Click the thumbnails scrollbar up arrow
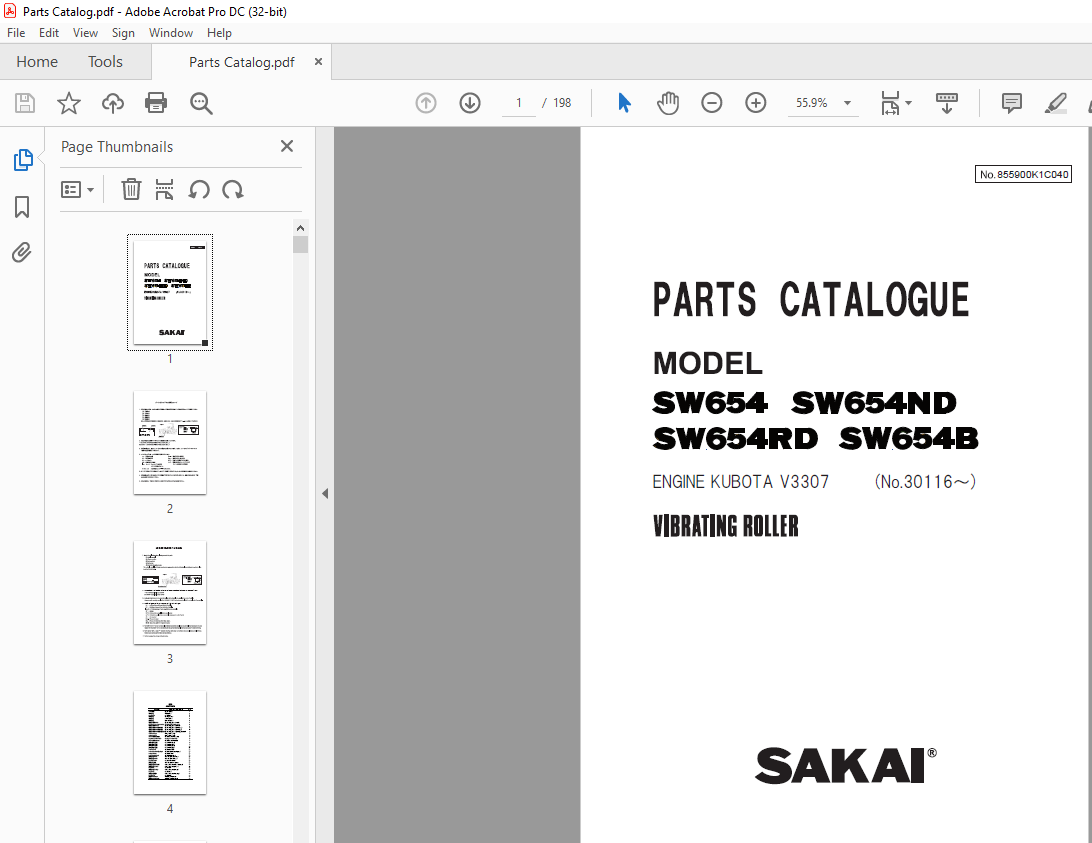 300,228
